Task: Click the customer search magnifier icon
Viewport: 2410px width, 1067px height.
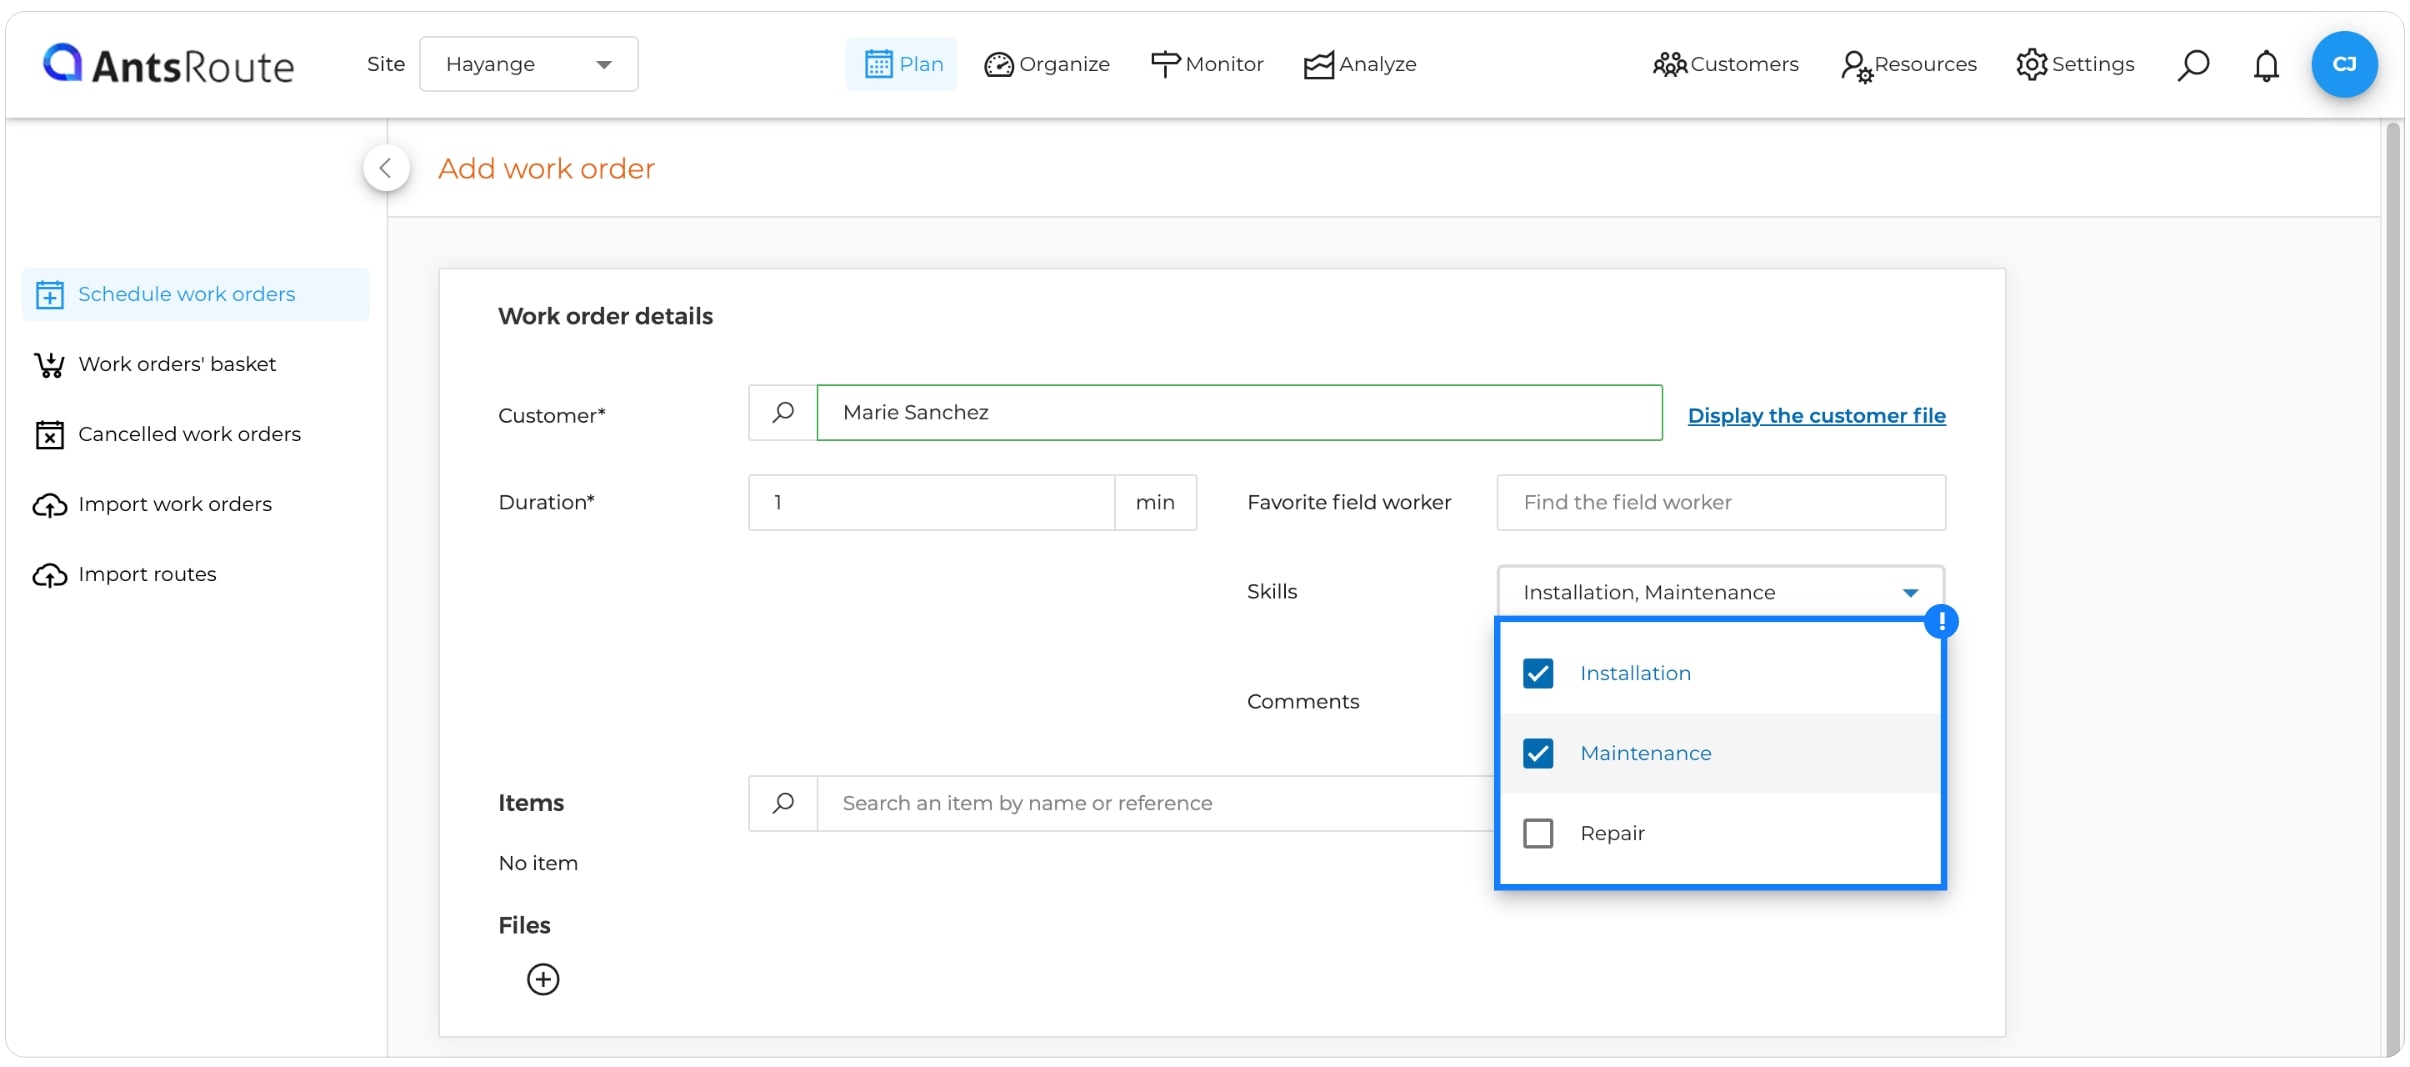Action: click(783, 412)
